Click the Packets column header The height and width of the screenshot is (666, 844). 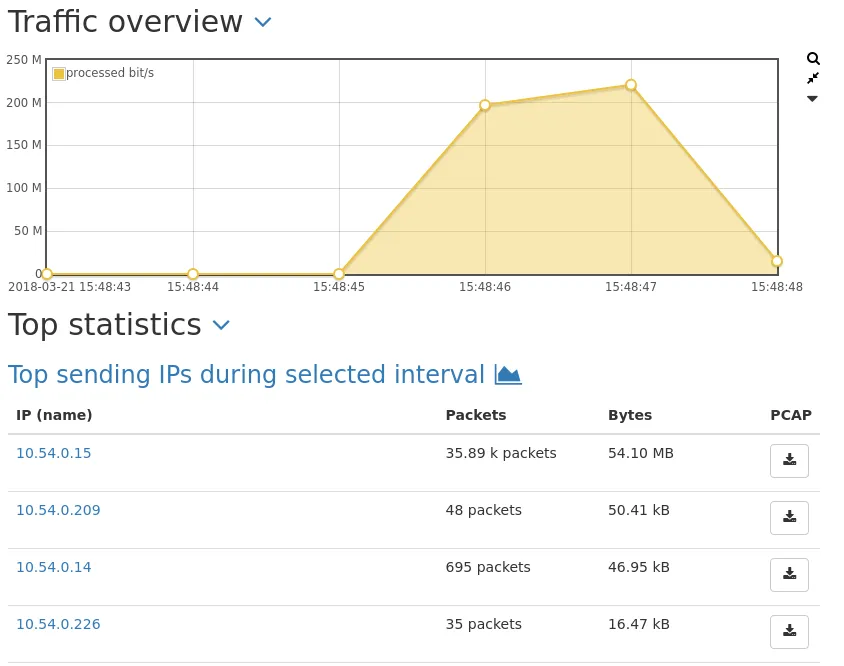[x=476, y=415]
